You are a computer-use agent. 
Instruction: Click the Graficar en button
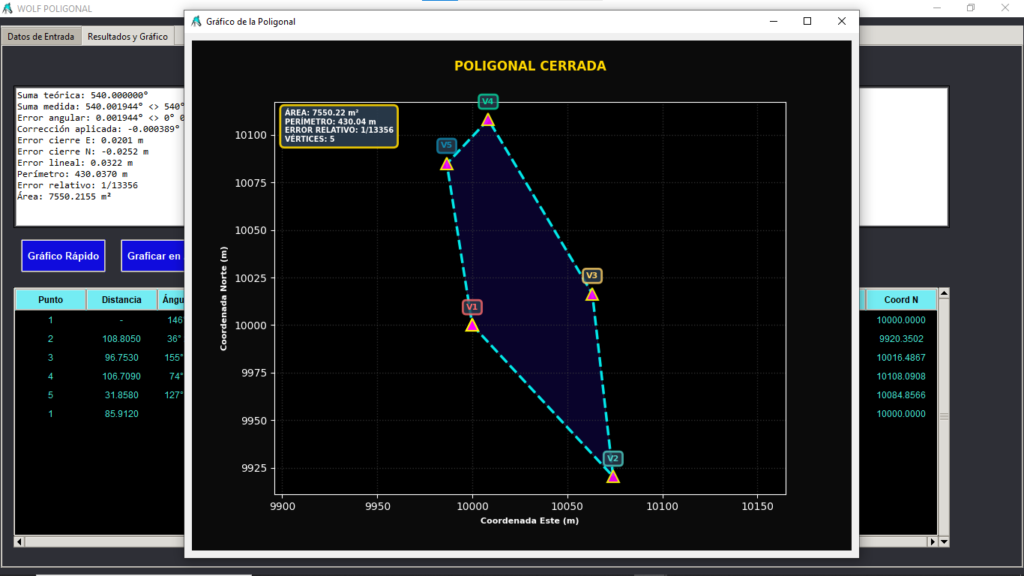[153, 256]
